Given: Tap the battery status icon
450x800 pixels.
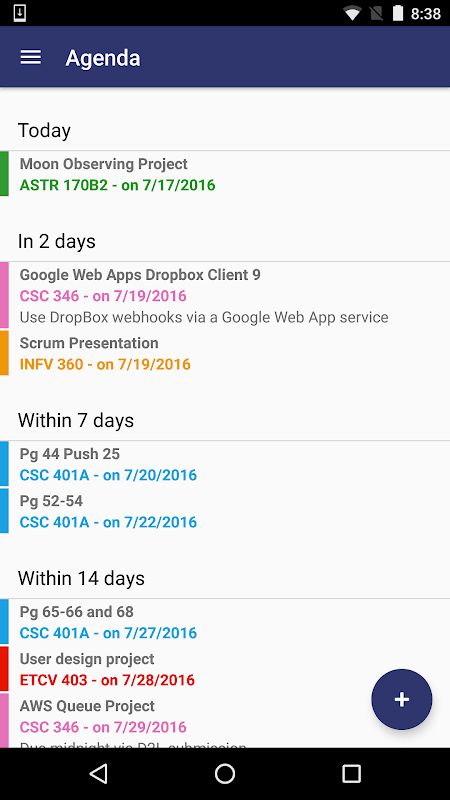Looking at the screenshot, I should tap(398, 13).
